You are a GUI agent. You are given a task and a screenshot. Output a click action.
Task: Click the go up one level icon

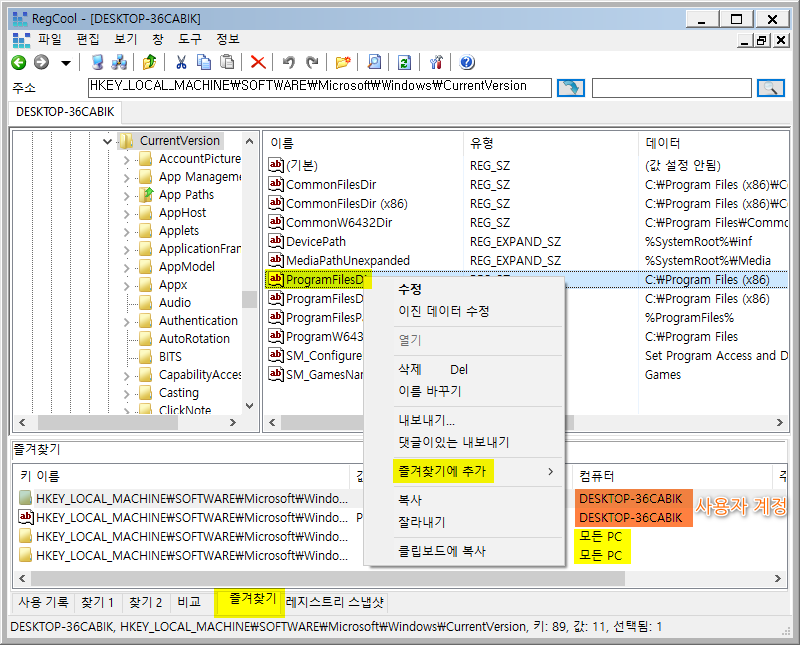(x=149, y=62)
